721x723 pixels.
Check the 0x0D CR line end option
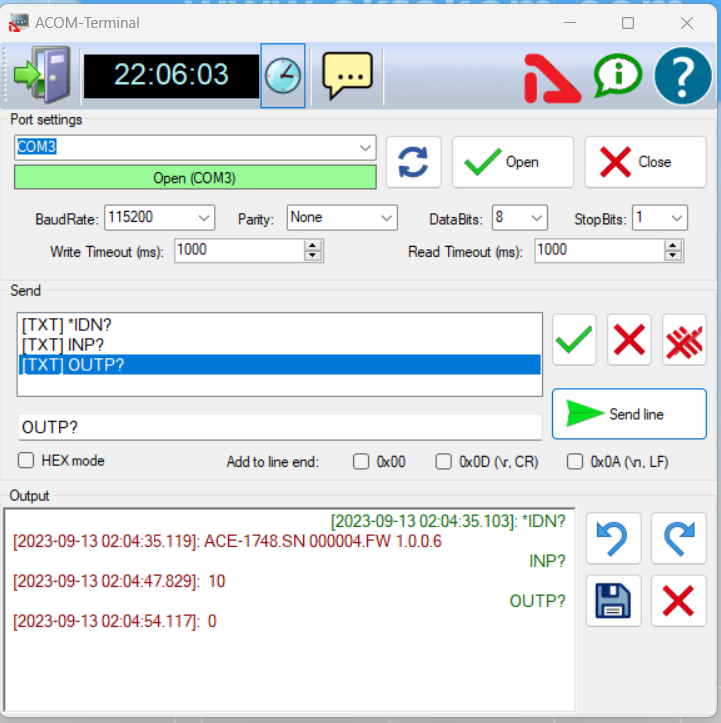click(x=443, y=461)
